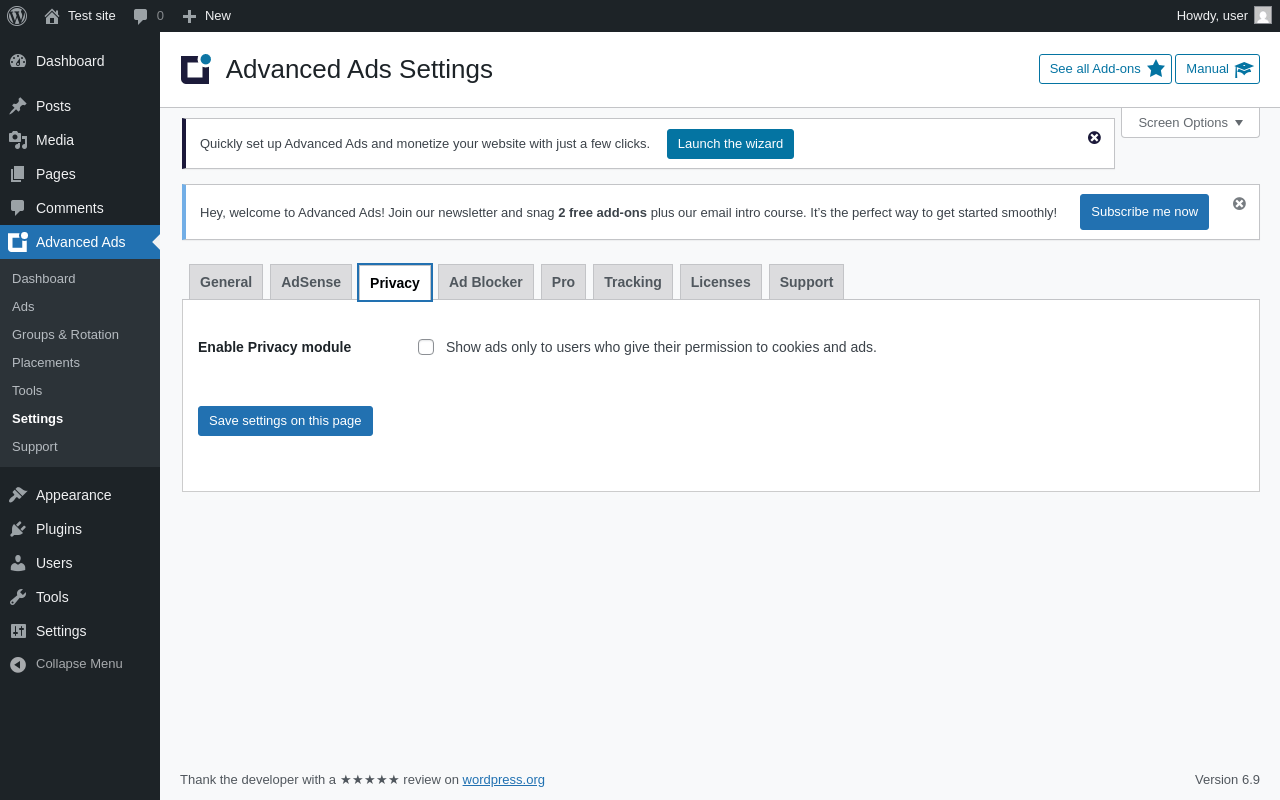Click the Plugins plug icon in sidebar
This screenshot has width=1280, height=800.
pyautogui.click(x=18, y=529)
